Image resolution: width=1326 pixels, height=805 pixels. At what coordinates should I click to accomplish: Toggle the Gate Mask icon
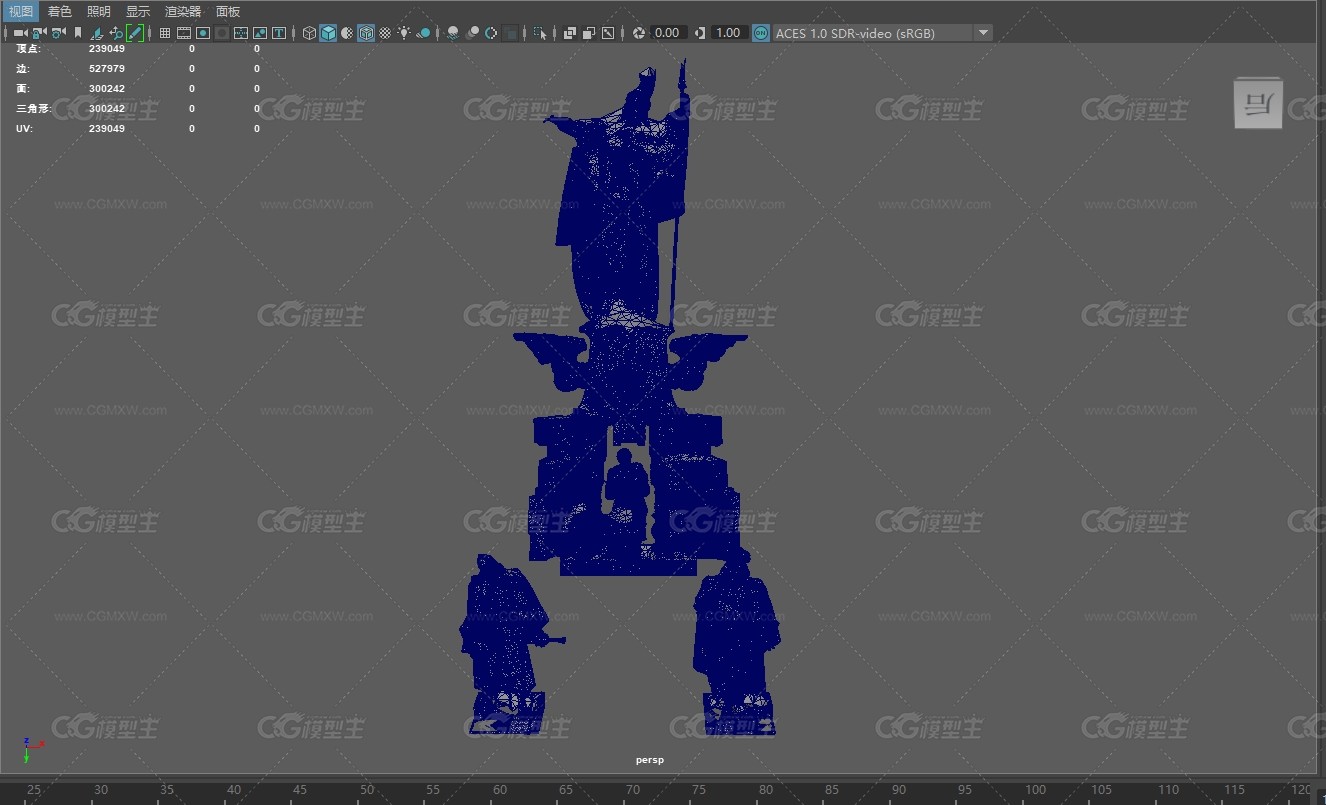click(222, 33)
